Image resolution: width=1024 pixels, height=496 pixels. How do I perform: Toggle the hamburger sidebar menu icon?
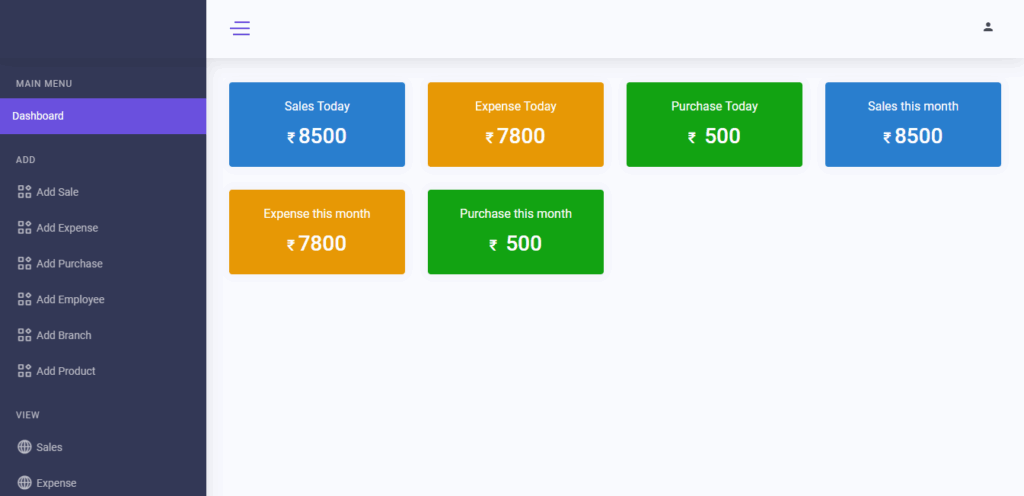240,28
